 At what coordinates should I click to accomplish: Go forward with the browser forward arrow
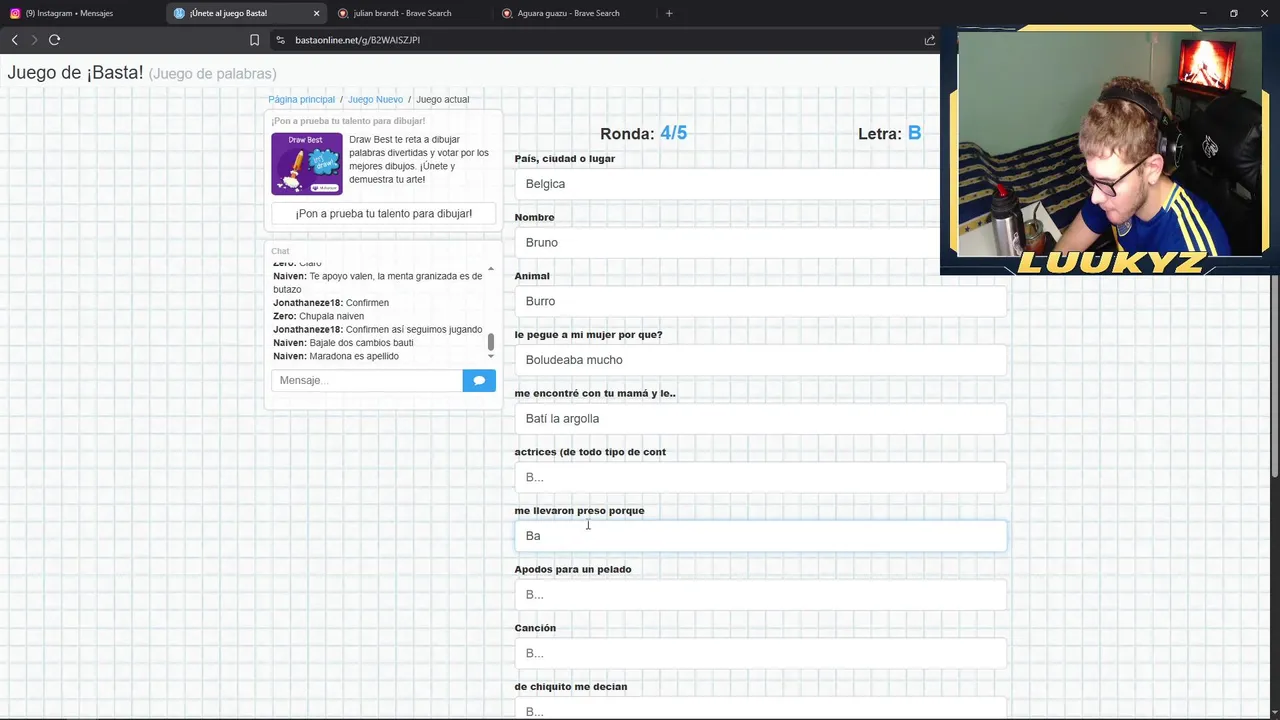[x=34, y=40]
